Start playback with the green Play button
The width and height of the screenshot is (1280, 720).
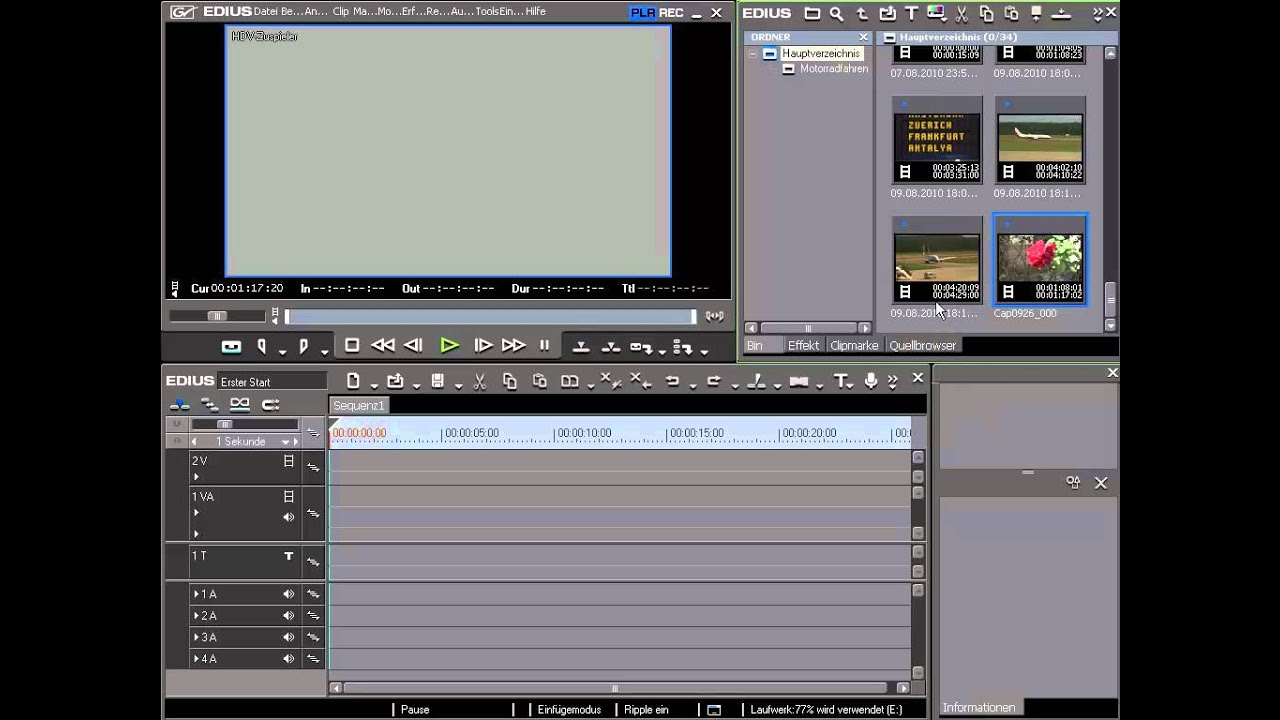(449, 346)
